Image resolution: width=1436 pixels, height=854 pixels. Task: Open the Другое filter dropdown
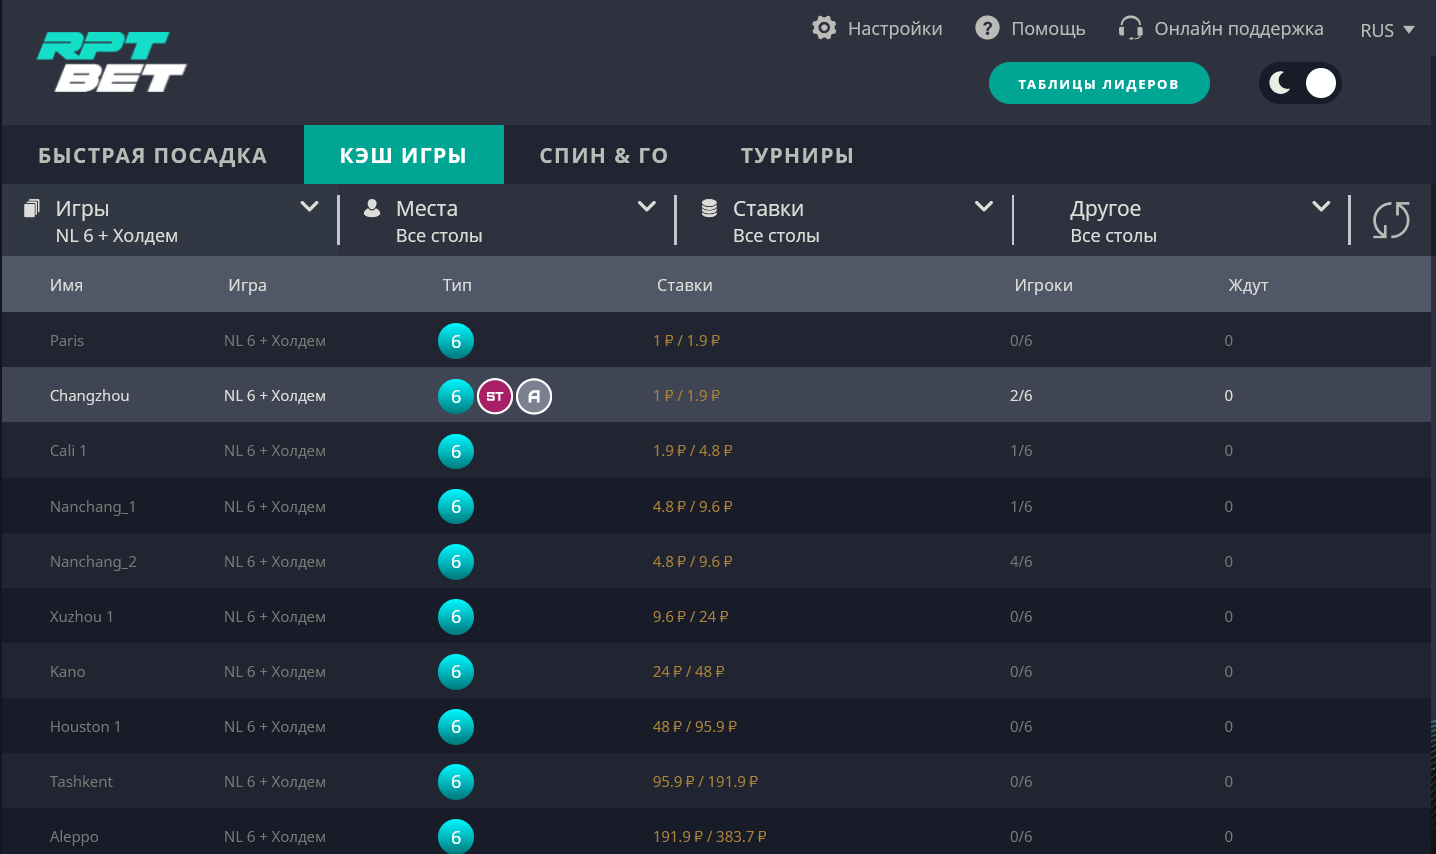pyautogui.click(x=1320, y=207)
